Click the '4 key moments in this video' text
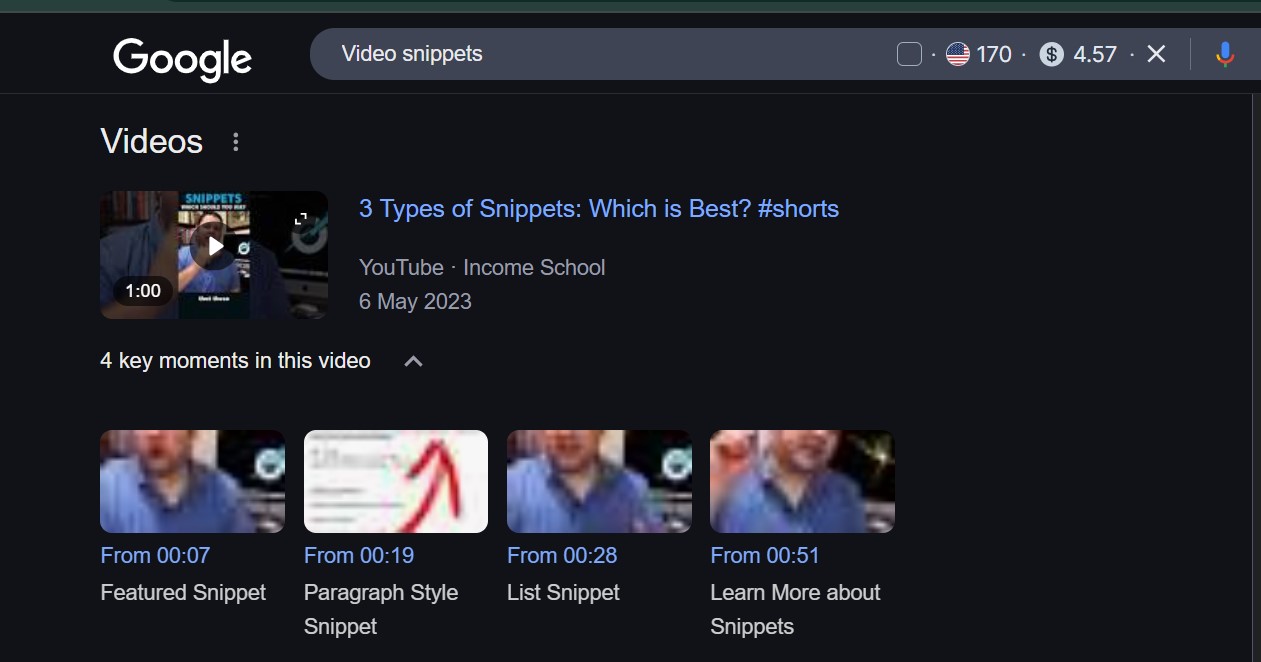This screenshot has height=662, width=1261. click(235, 360)
